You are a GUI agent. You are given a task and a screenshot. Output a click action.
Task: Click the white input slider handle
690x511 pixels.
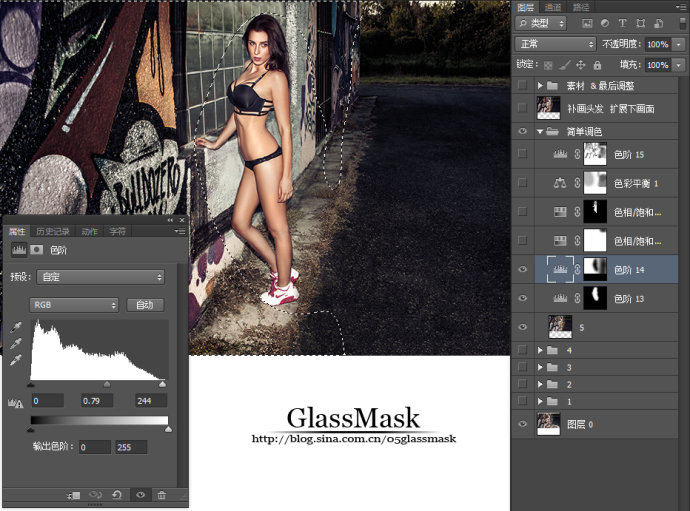pos(162,384)
